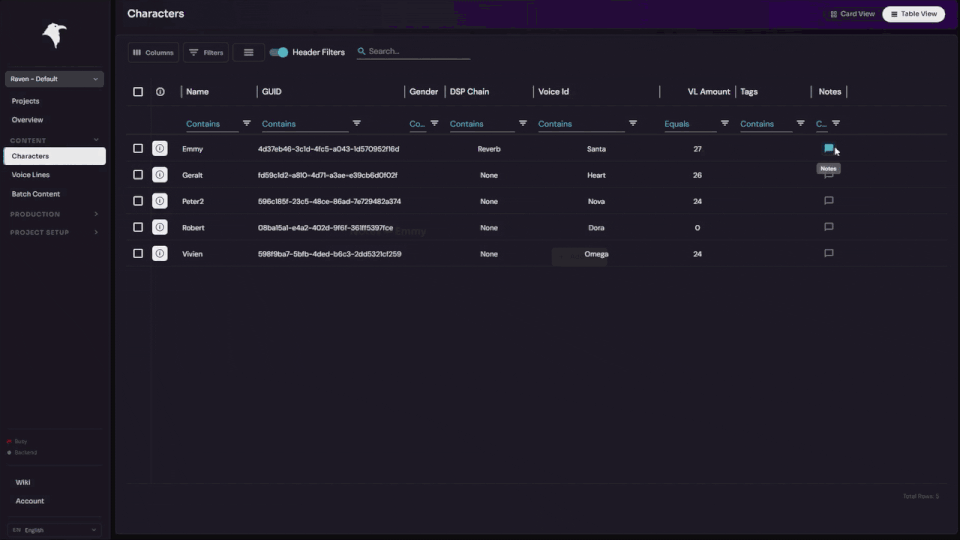The height and width of the screenshot is (540, 960).
Task: Open GUID column filter operator icon
Action: pyautogui.click(x=356, y=123)
